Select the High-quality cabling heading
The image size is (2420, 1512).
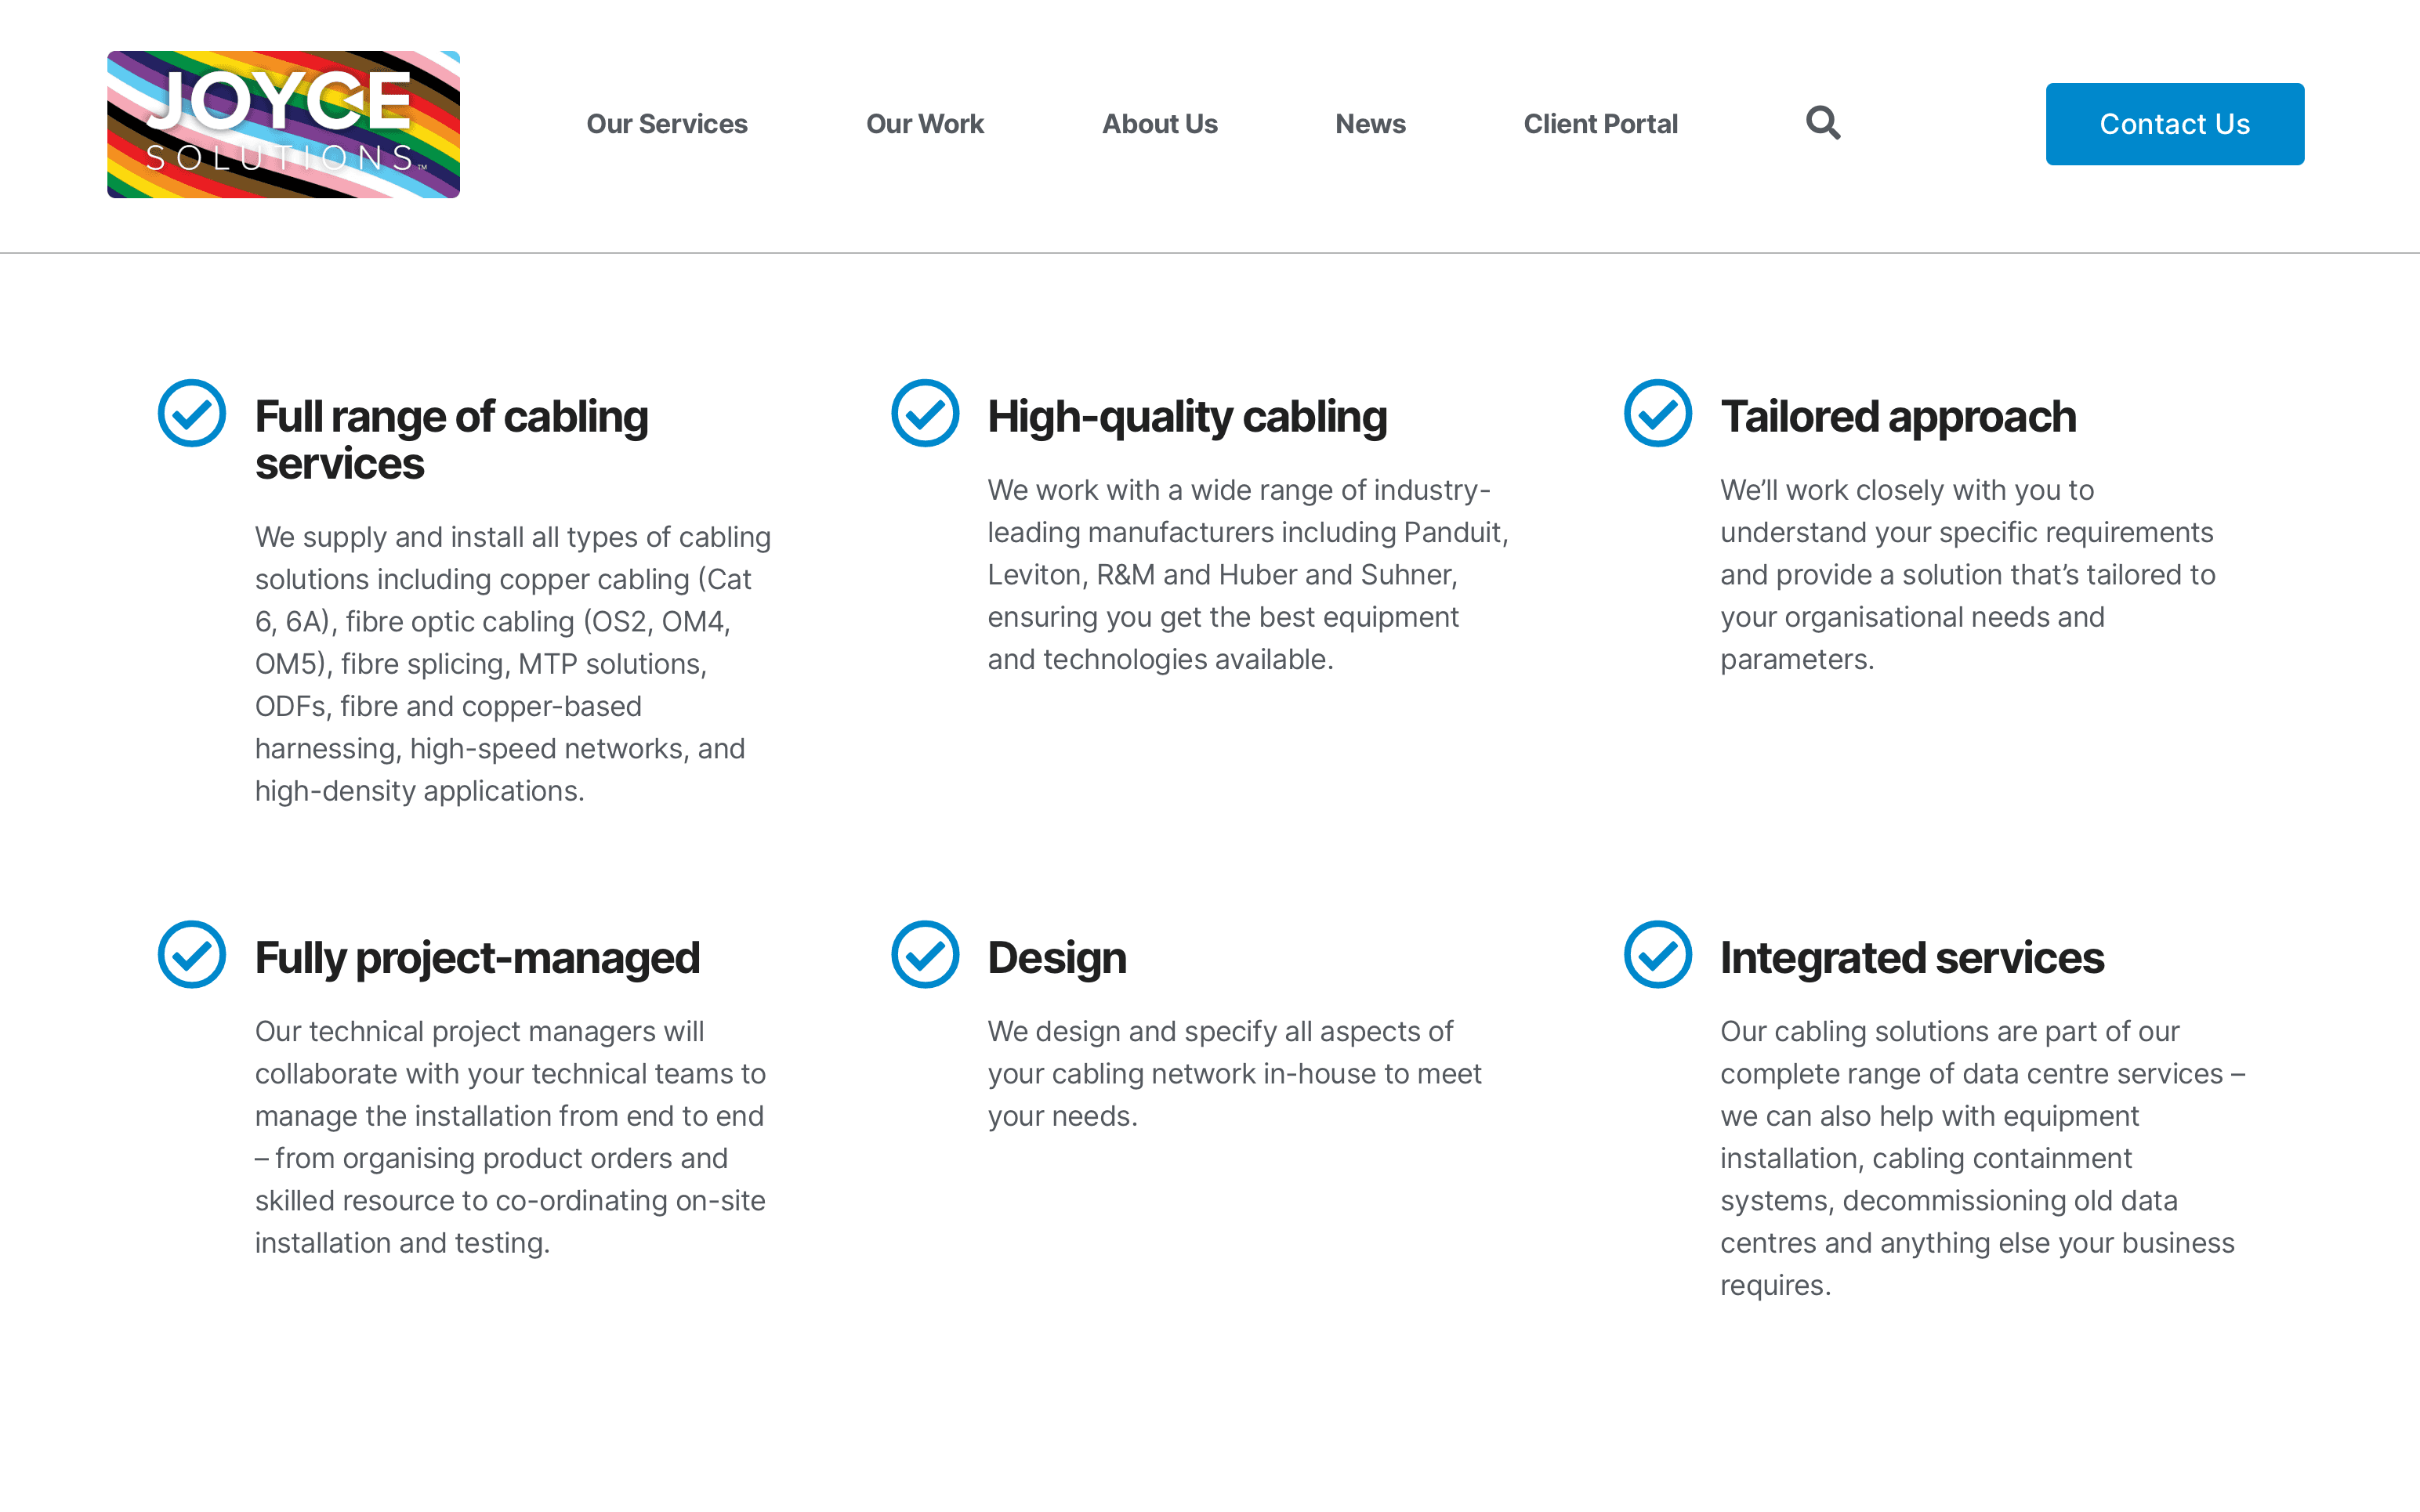click(1187, 417)
